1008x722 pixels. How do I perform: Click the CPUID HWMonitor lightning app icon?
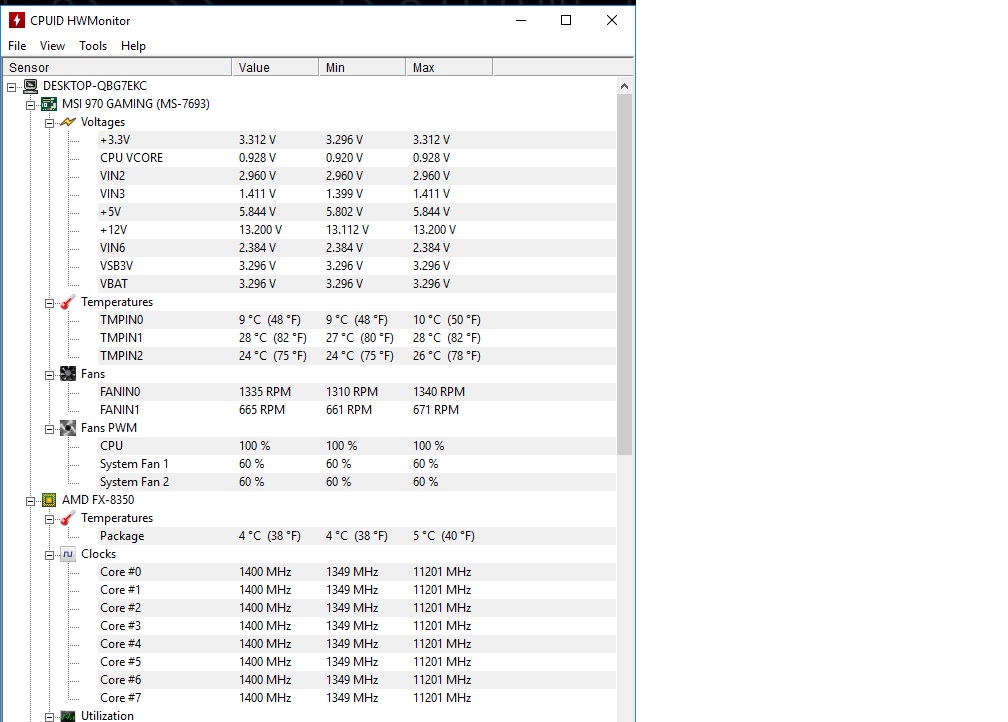click(x=17, y=21)
